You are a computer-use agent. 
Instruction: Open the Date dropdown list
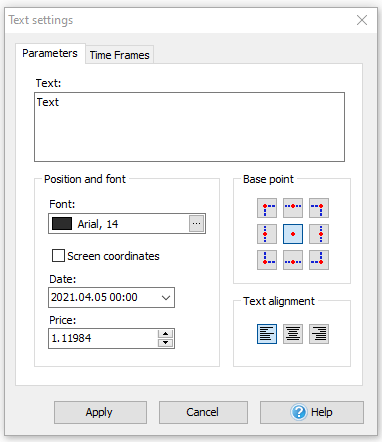tap(166, 297)
